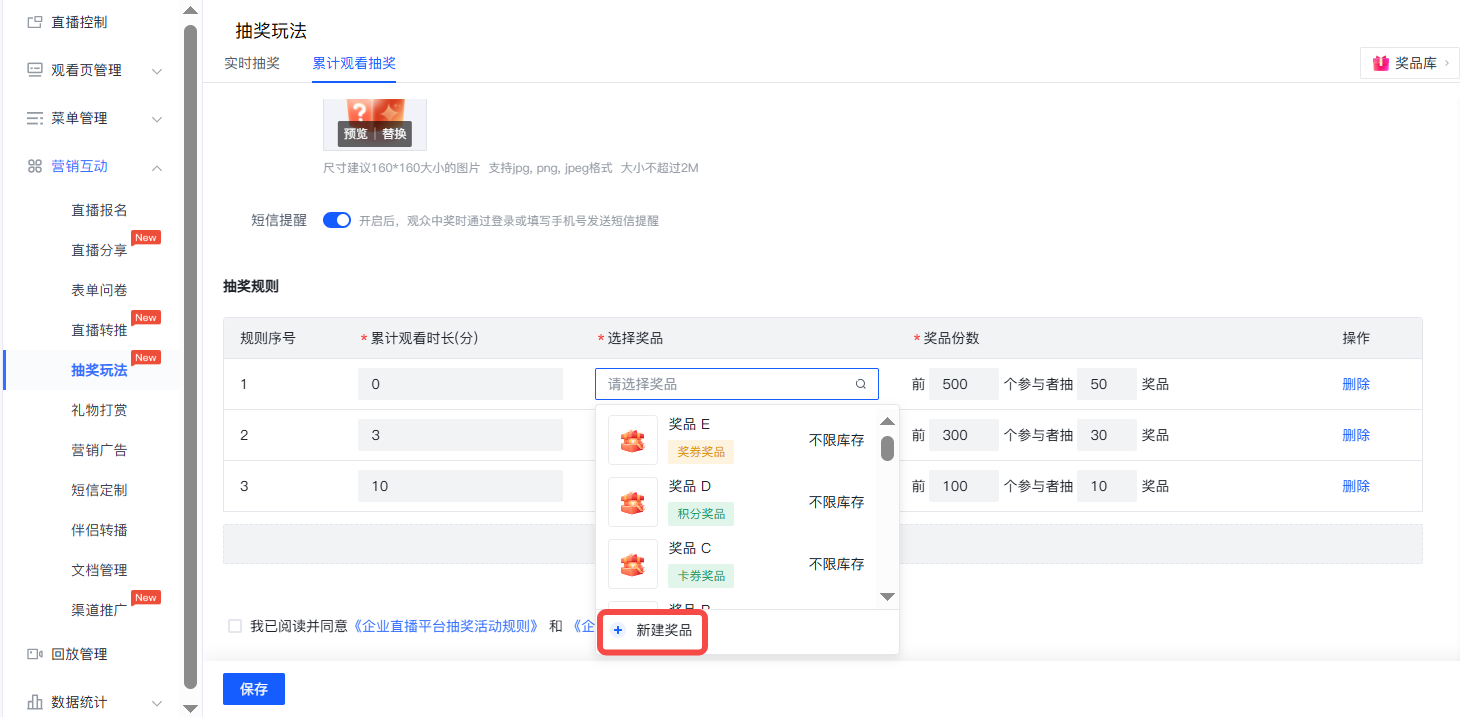Image resolution: width=1460 pixels, height=717 pixels.
Task: Check the 我已阅读并同意 agreement checkbox
Action: 235,626
